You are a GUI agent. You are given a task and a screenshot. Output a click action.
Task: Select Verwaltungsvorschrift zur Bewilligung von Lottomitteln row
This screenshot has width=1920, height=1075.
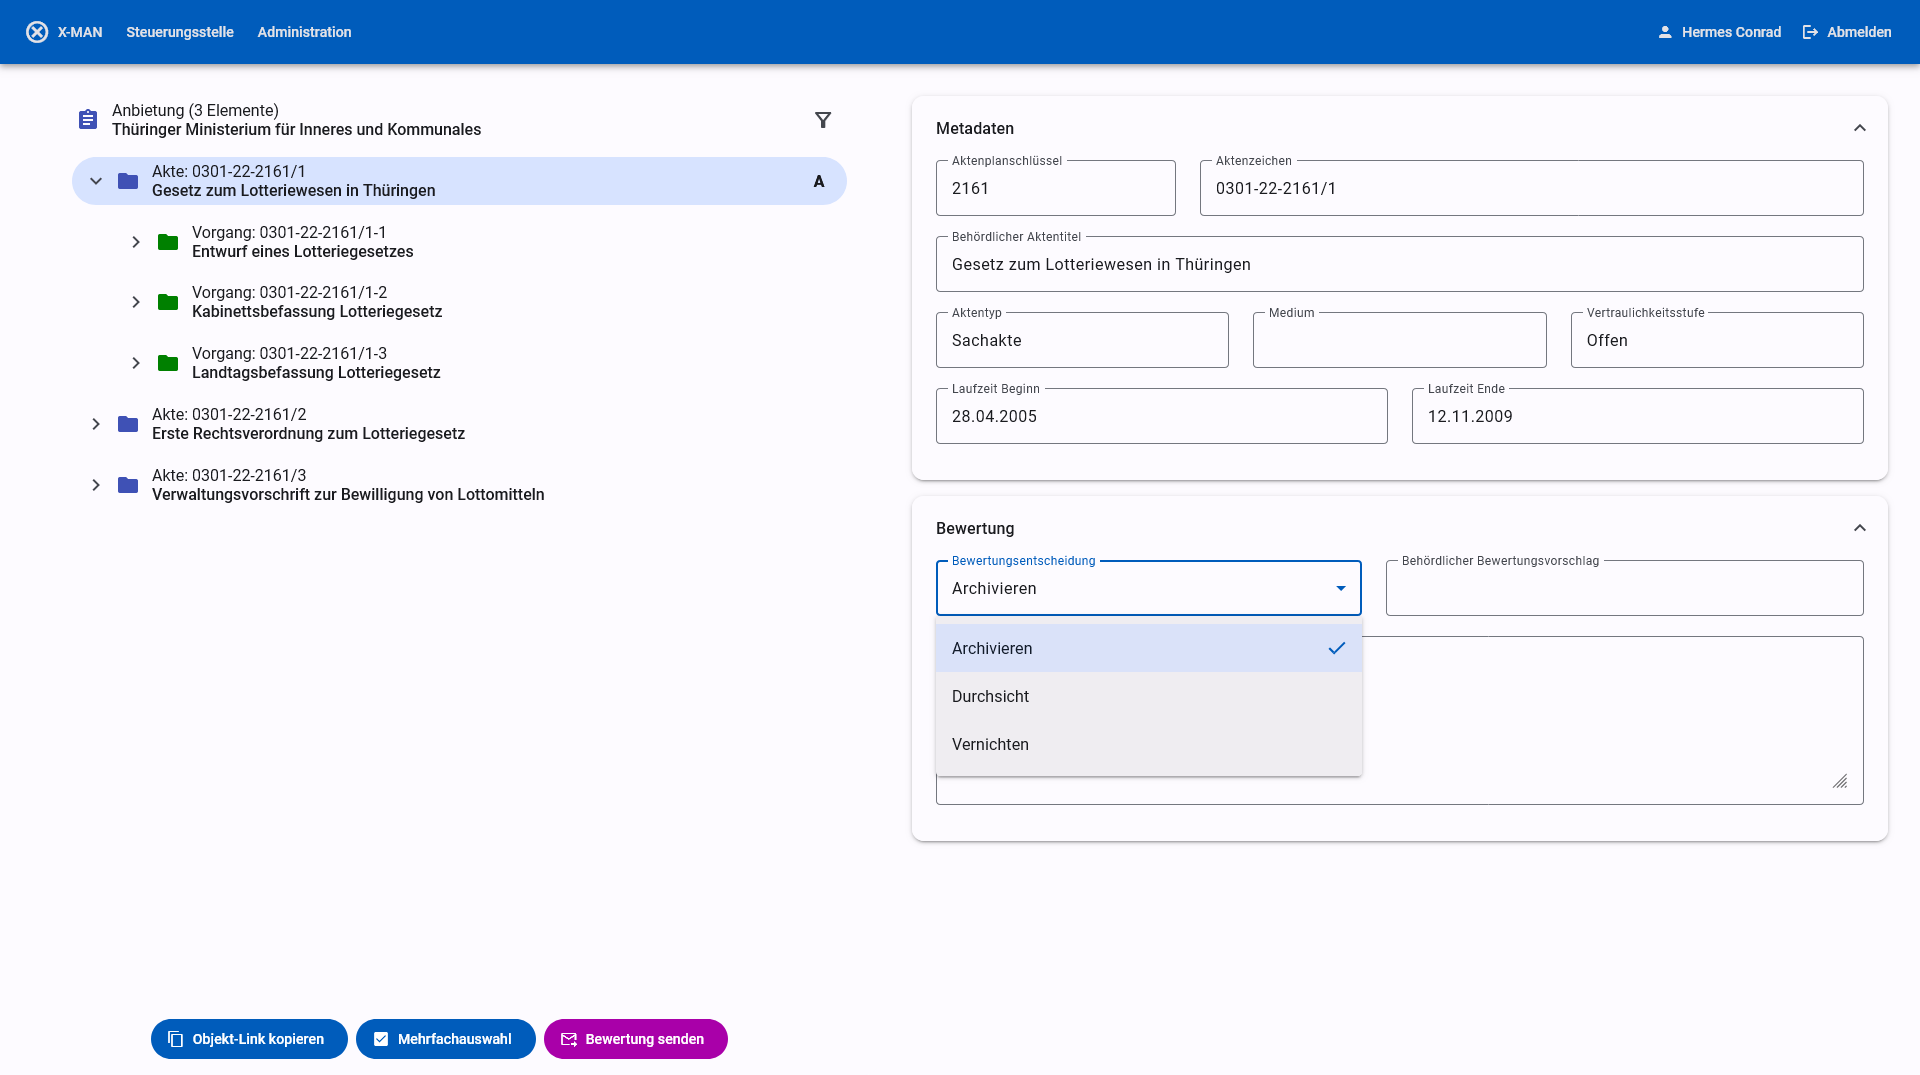tap(459, 485)
